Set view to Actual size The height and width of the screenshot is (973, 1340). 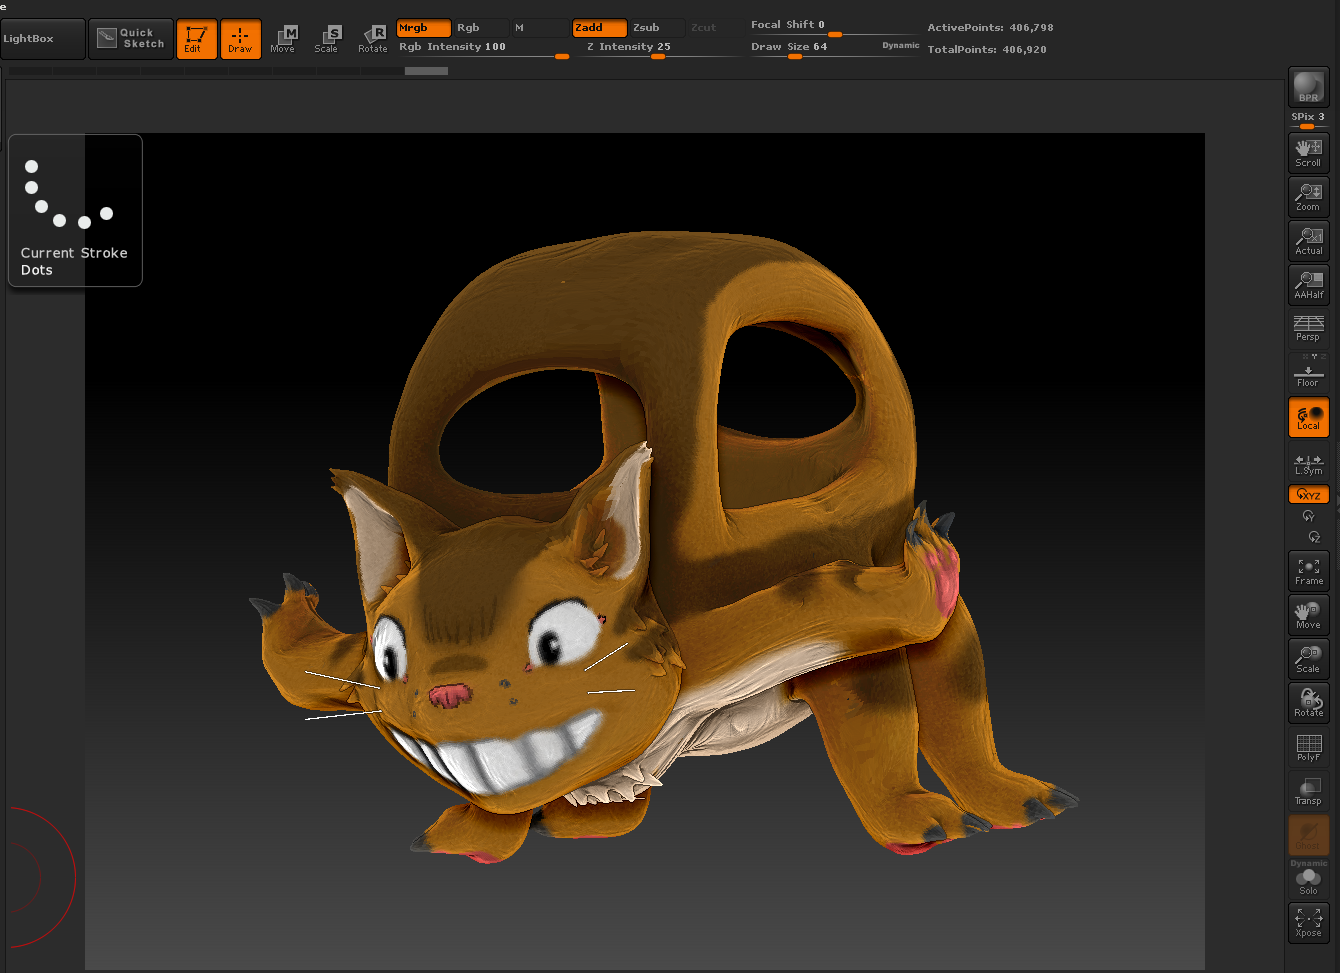(x=1308, y=241)
